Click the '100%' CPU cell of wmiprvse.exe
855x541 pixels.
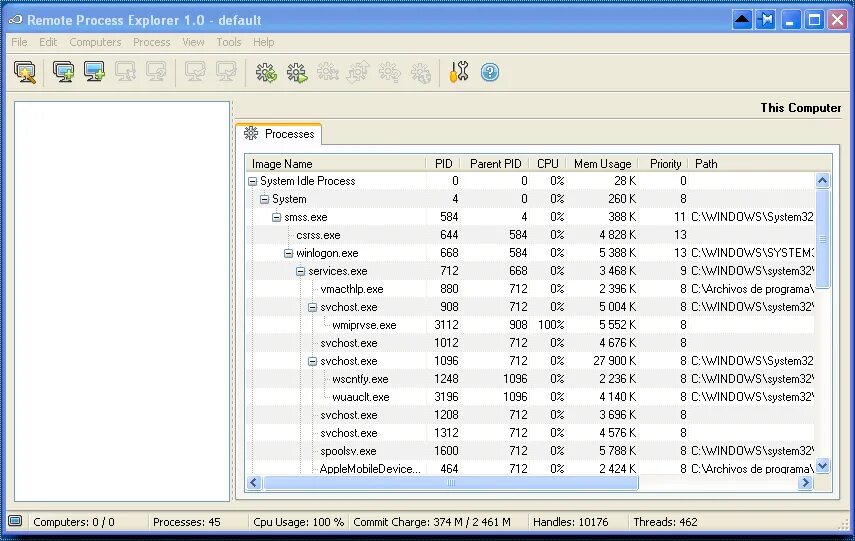551,325
